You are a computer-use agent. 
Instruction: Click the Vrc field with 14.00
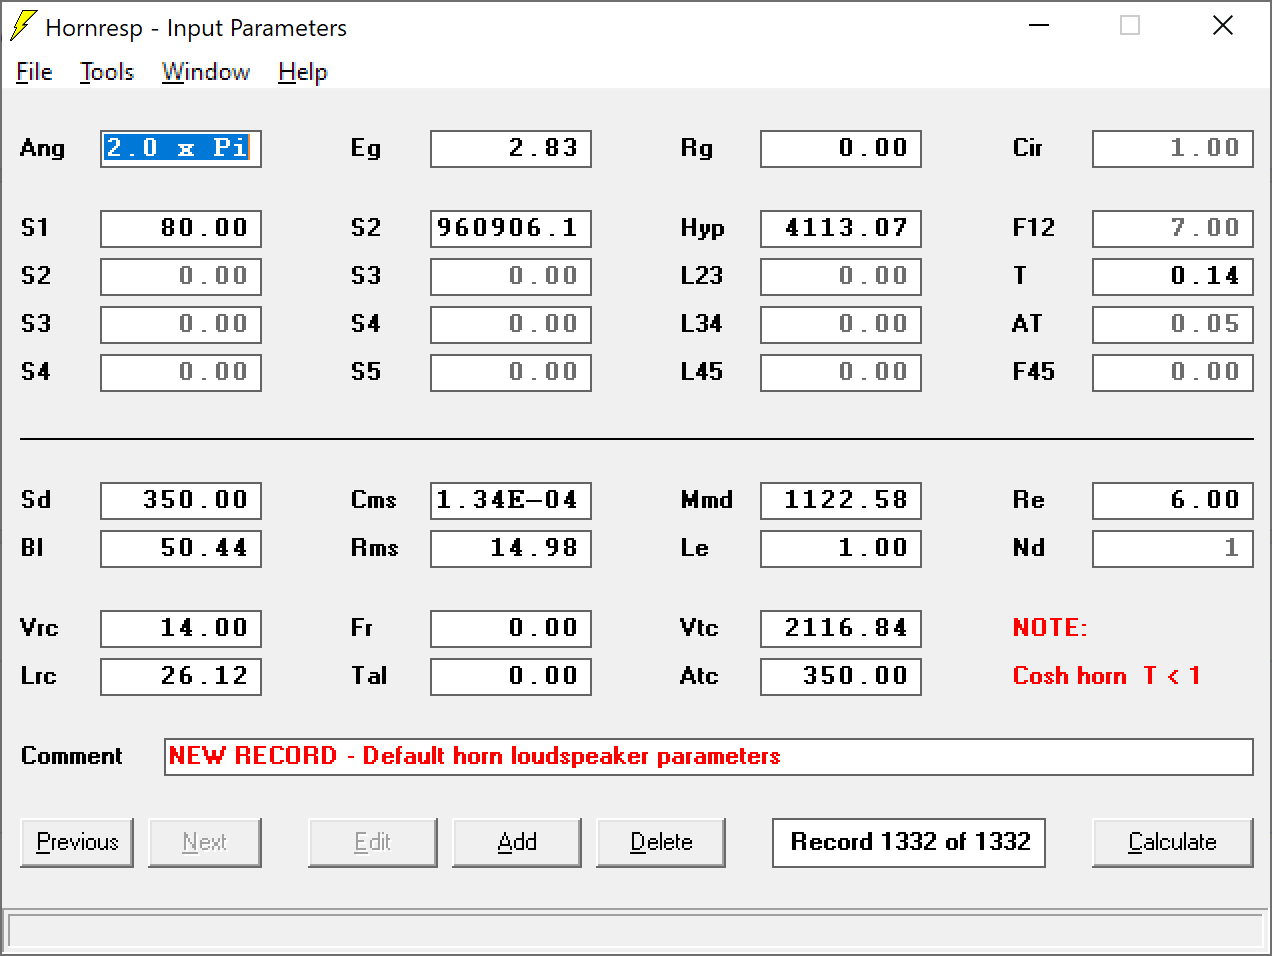(x=181, y=629)
